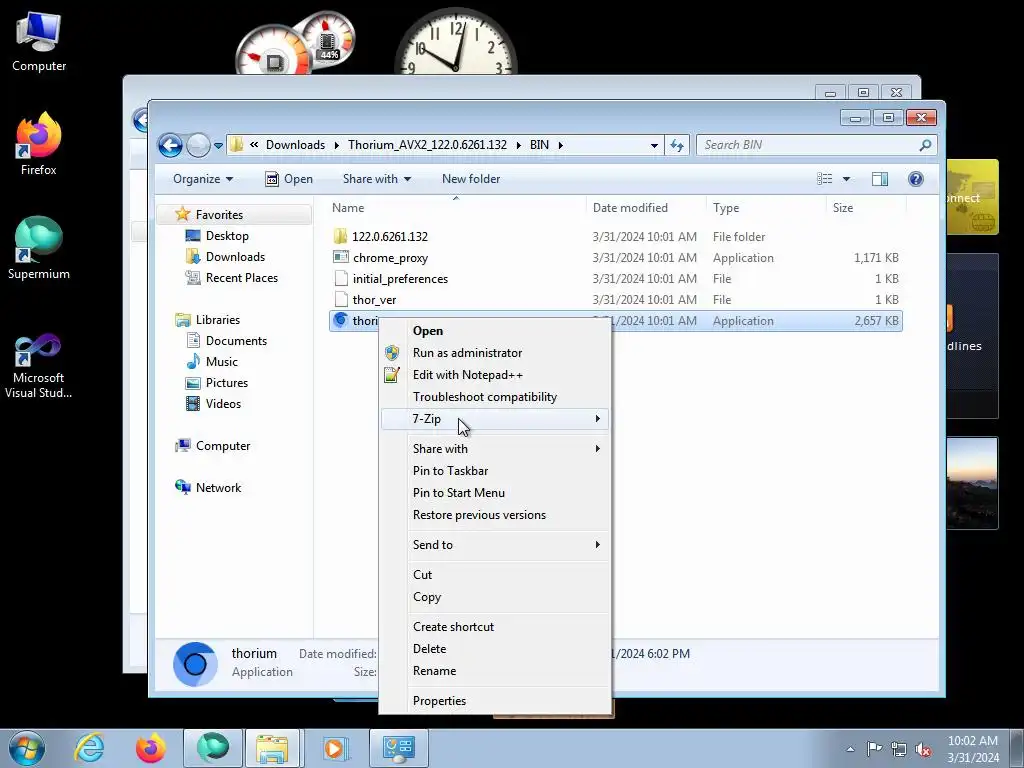Image resolution: width=1024 pixels, height=768 pixels.
Task: Choose Properties in the context menu
Action: (x=494, y=701)
